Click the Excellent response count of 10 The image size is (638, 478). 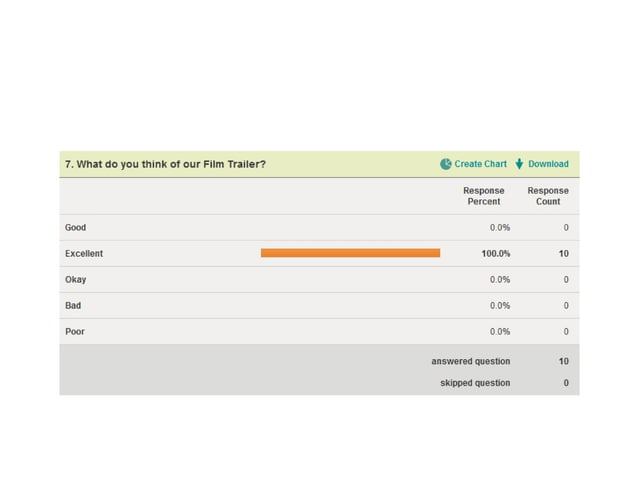point(564,254)
